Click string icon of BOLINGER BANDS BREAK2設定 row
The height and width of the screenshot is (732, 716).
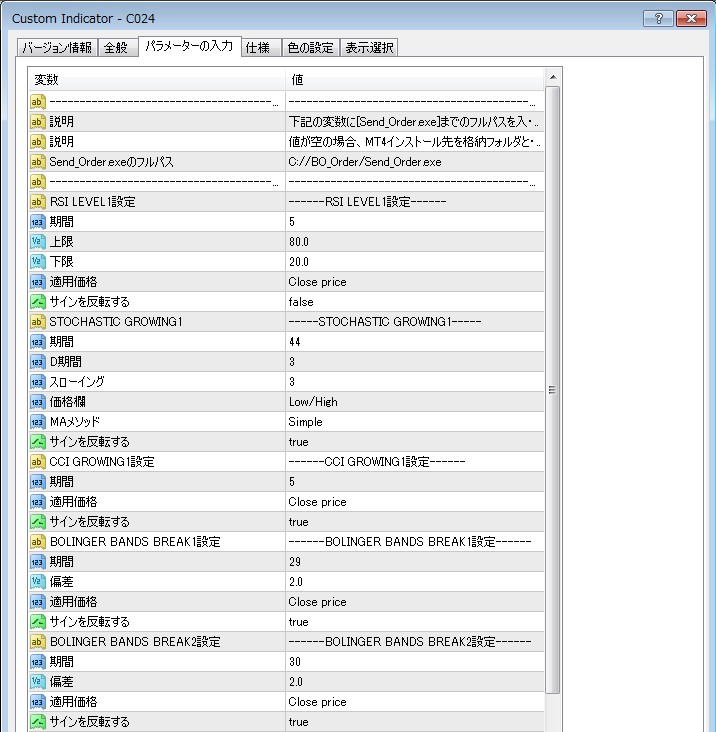[x=37, y=642]
